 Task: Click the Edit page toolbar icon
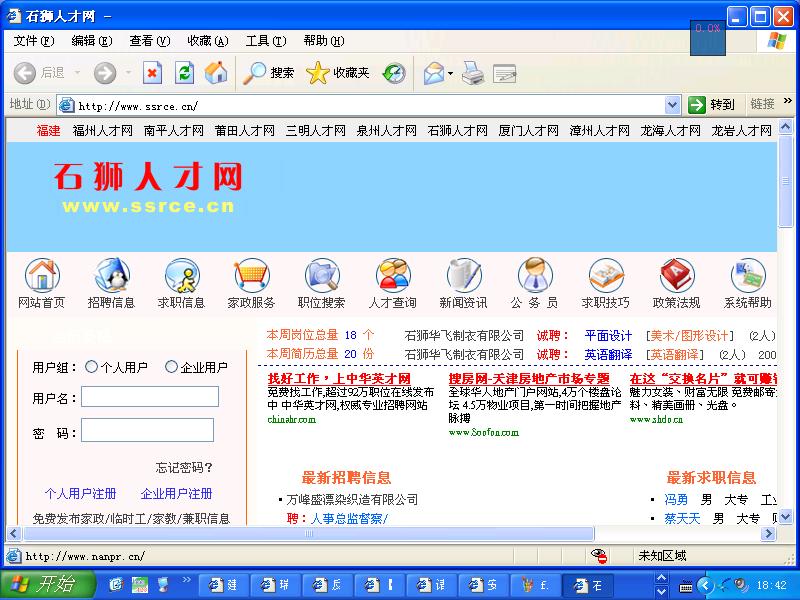point(505,73)
